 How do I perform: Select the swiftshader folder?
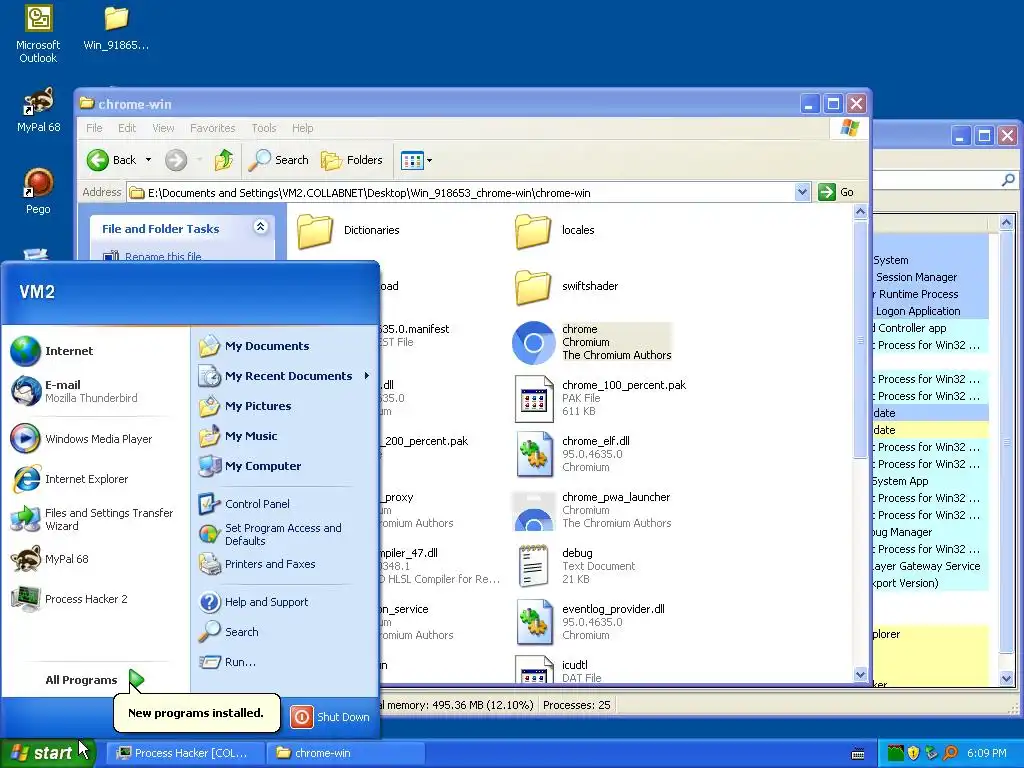point(566,286)
